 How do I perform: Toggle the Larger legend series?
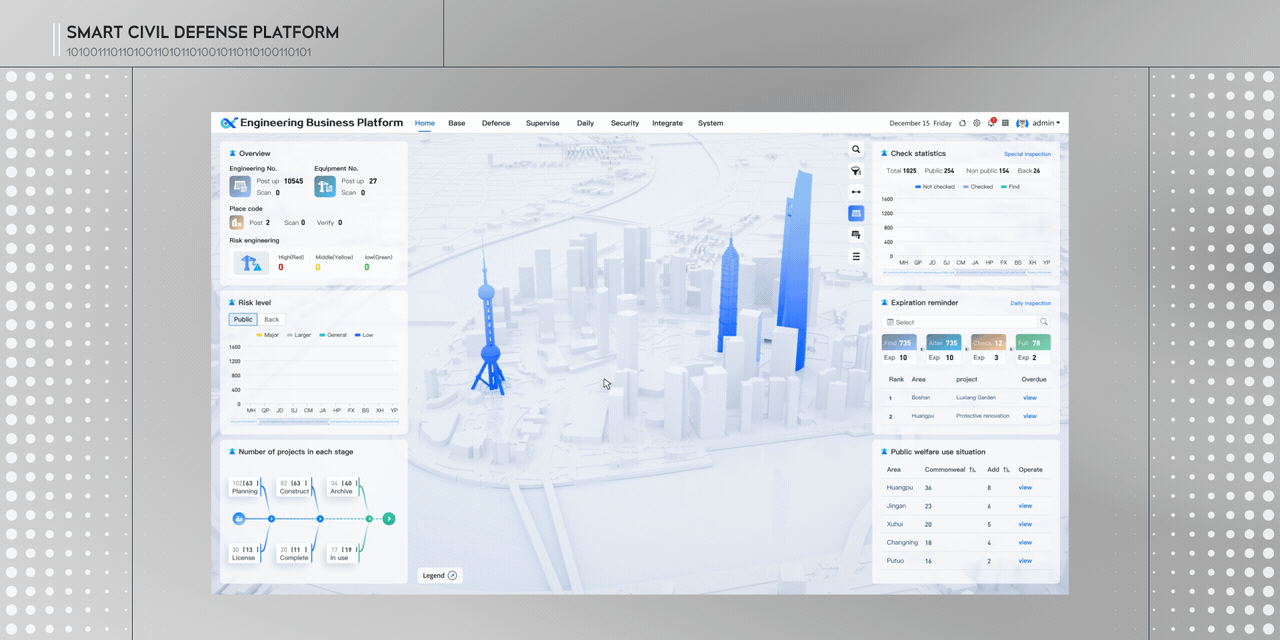pos(299,335)
